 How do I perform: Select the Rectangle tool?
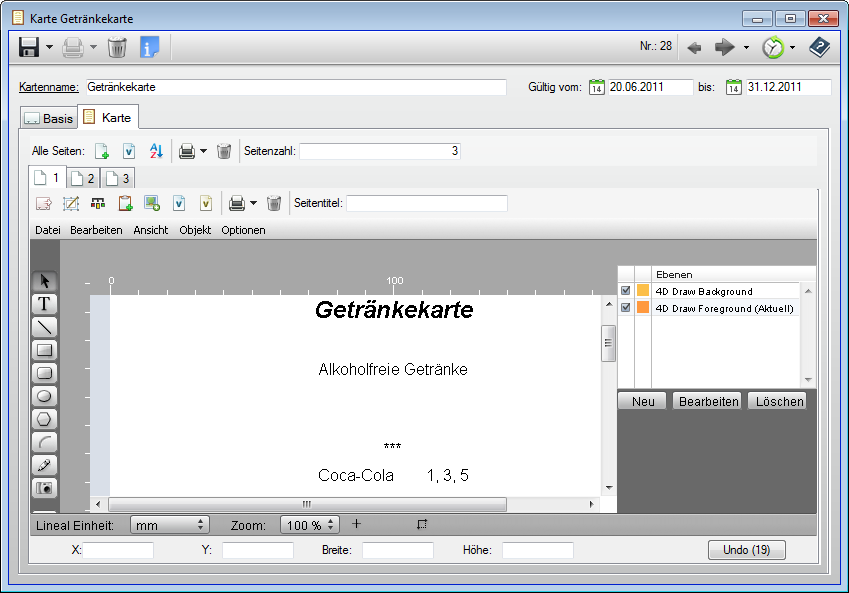click(44, 350)
